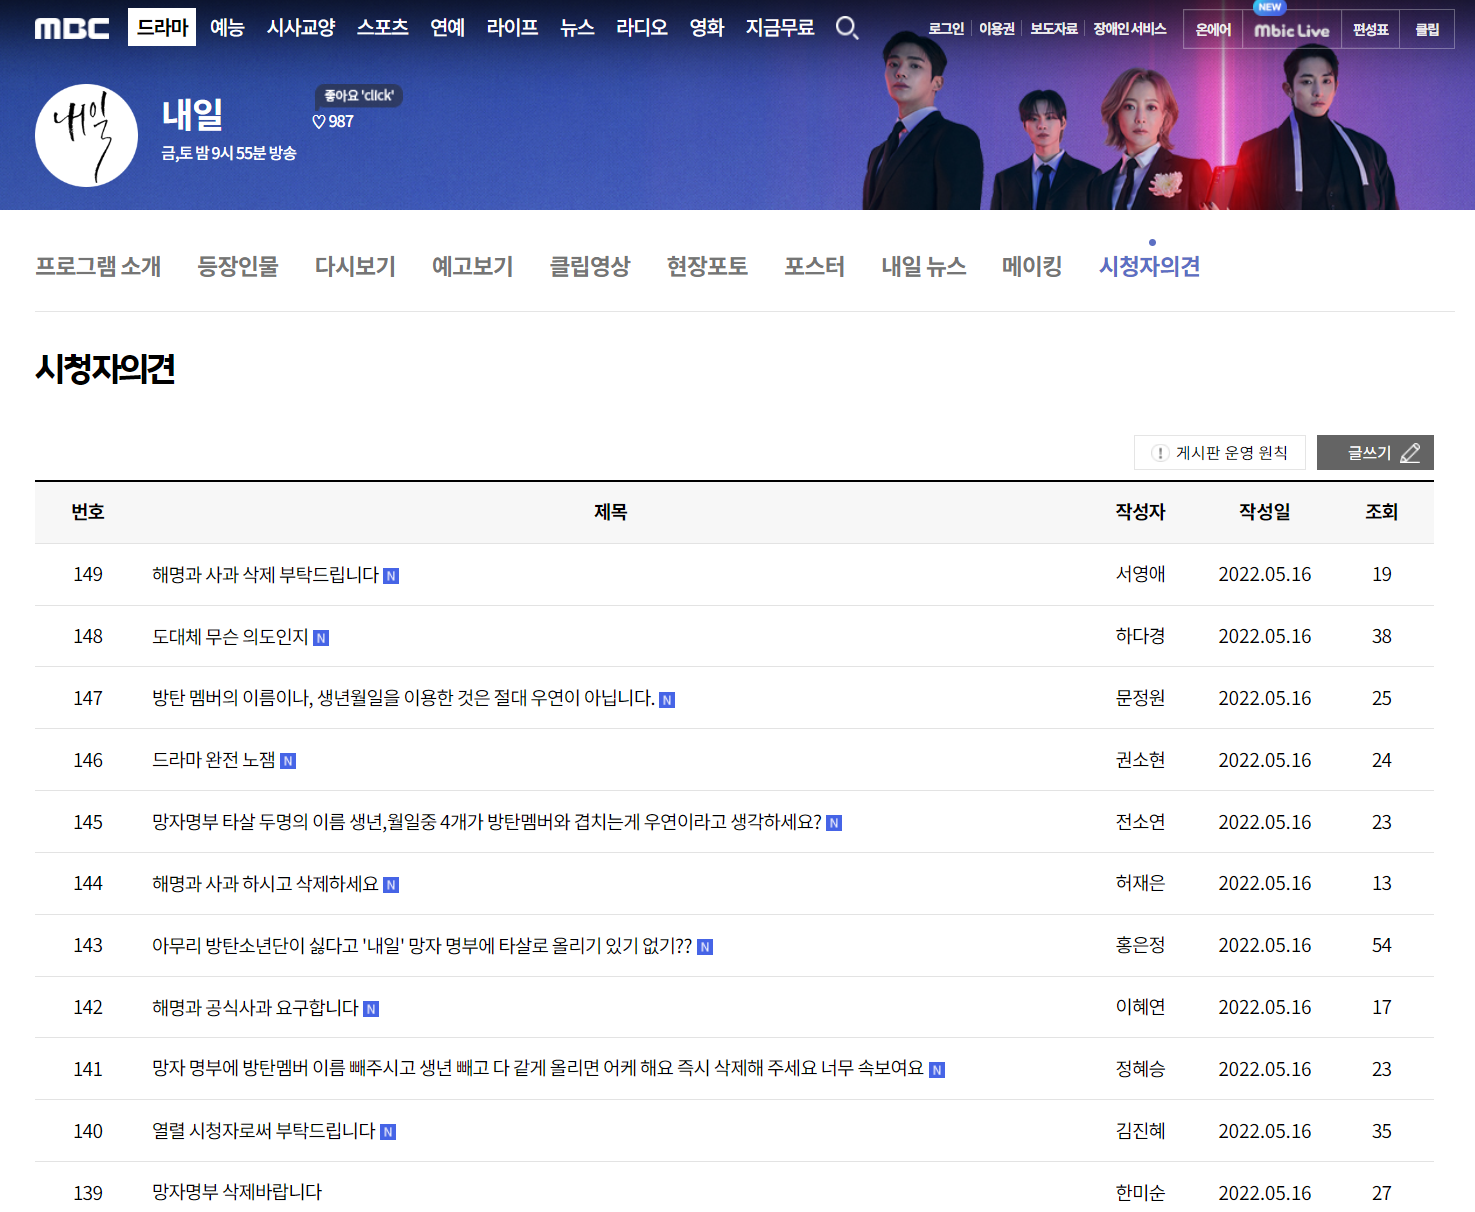Click the 로그인 link
The width and height of the screenshot is (1475, 1212).
(x=946, y=29)
